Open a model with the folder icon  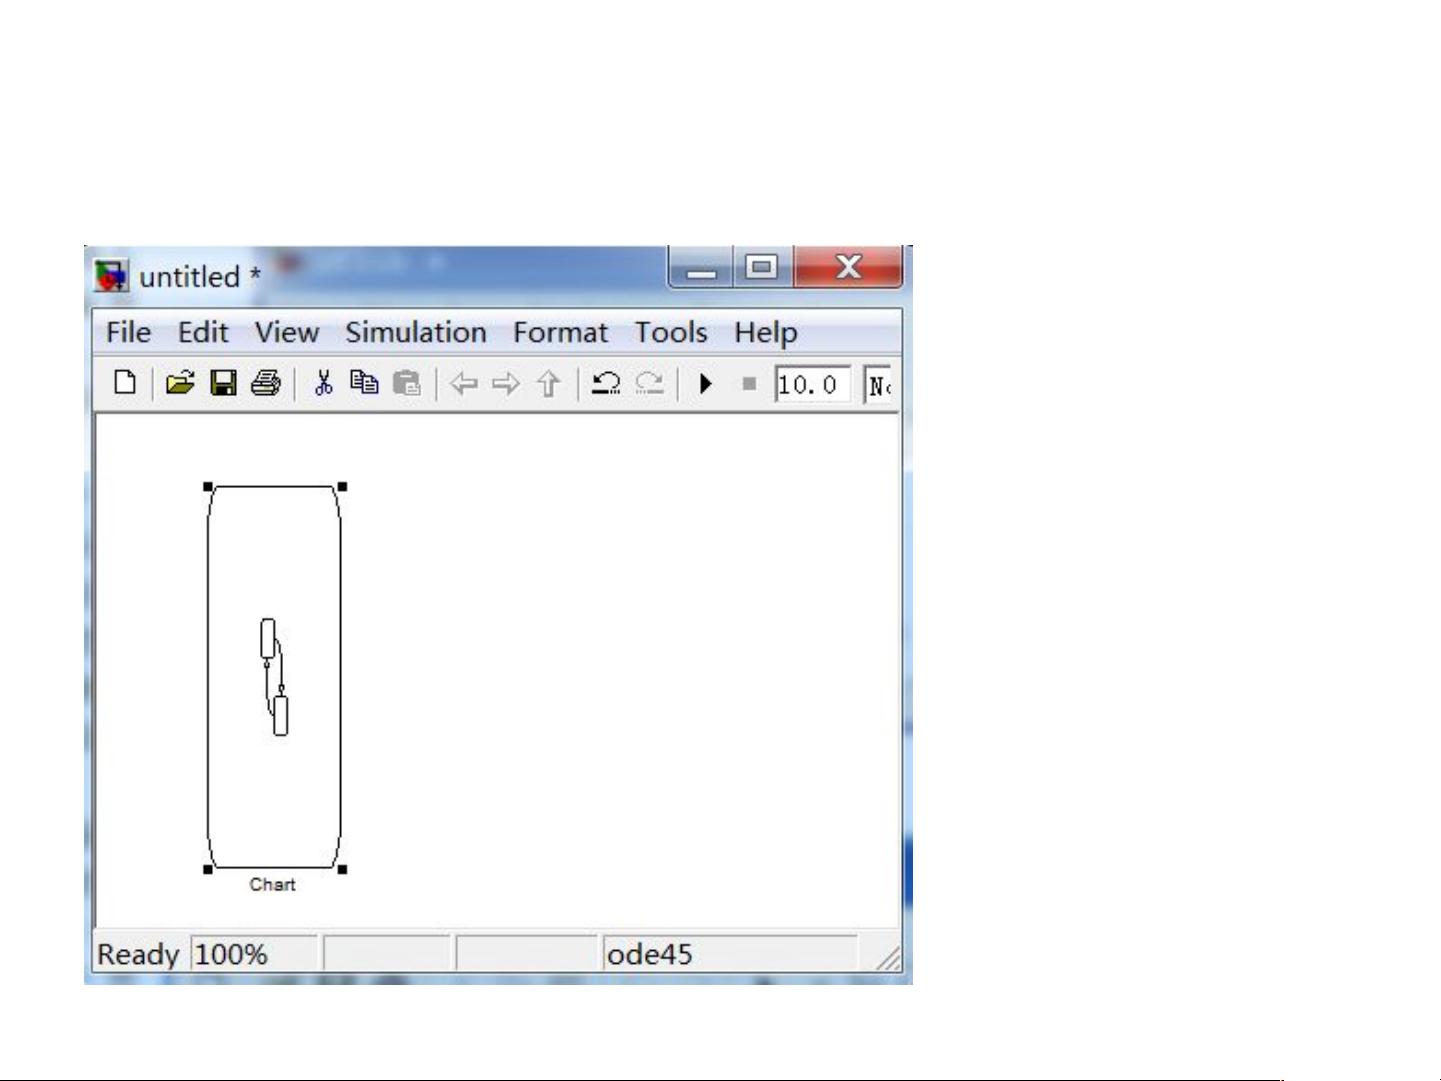(x=180, y=383)
